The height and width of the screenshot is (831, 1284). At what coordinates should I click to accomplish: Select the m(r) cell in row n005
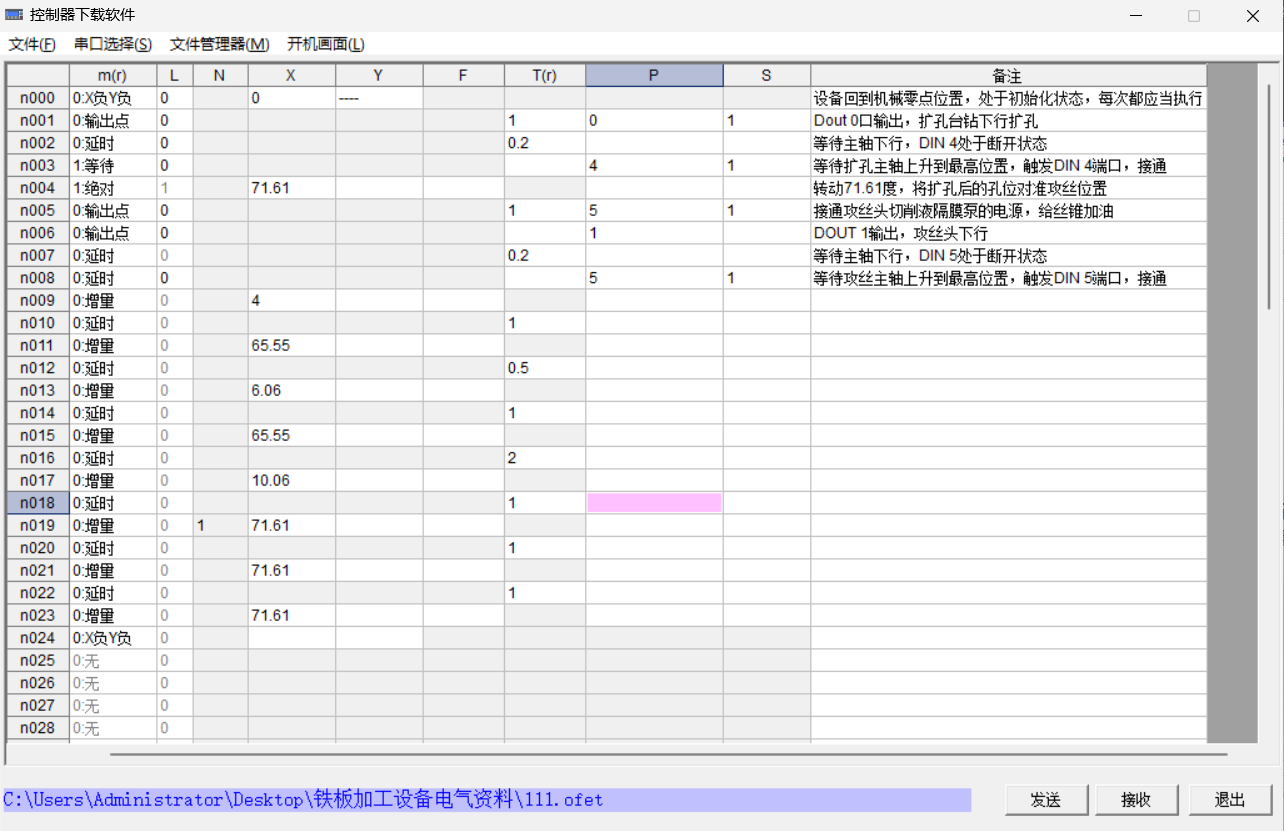coord(112,211)
